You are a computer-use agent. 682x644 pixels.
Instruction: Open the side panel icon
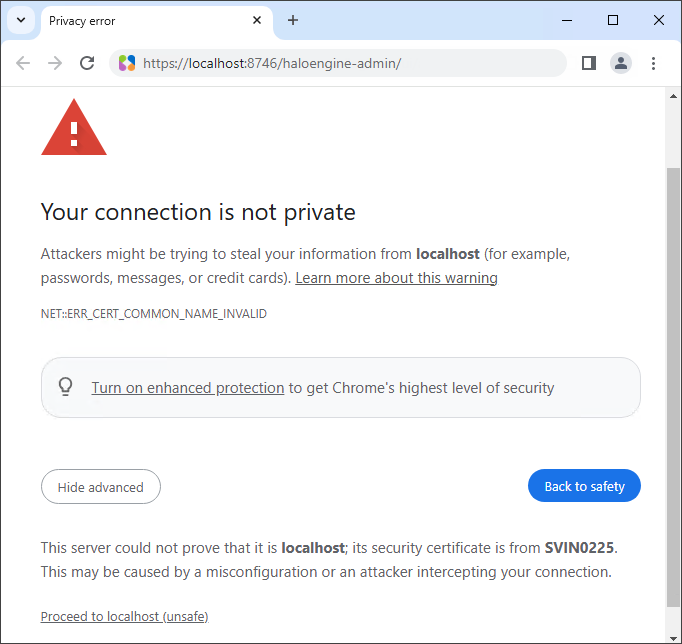click(x=589, y=63)
